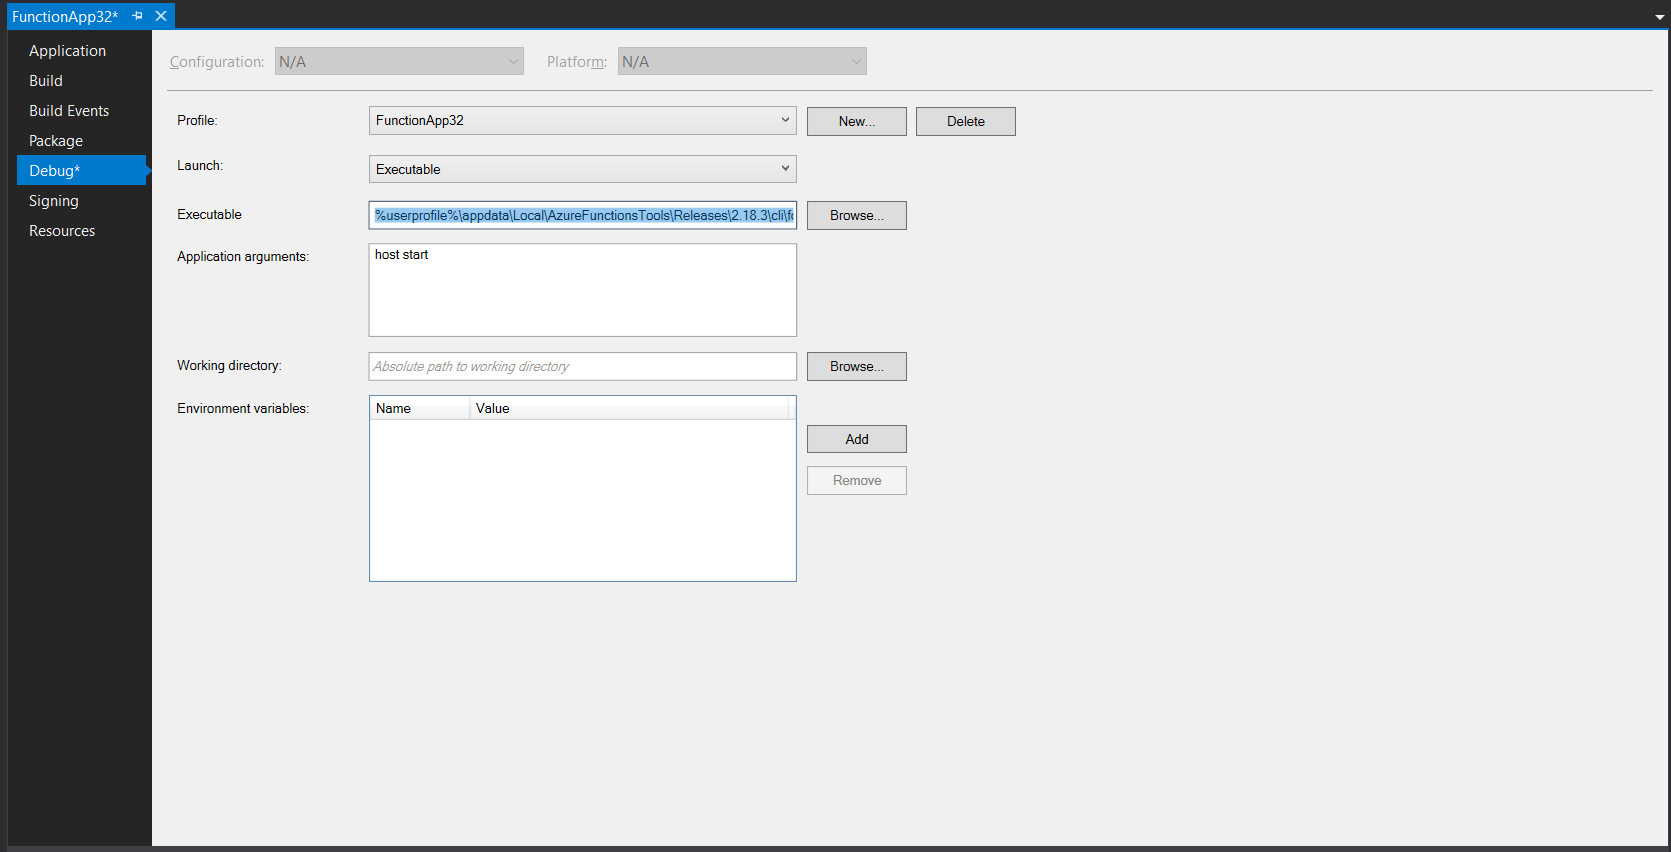Focus the Working directory field

[583, 366]
